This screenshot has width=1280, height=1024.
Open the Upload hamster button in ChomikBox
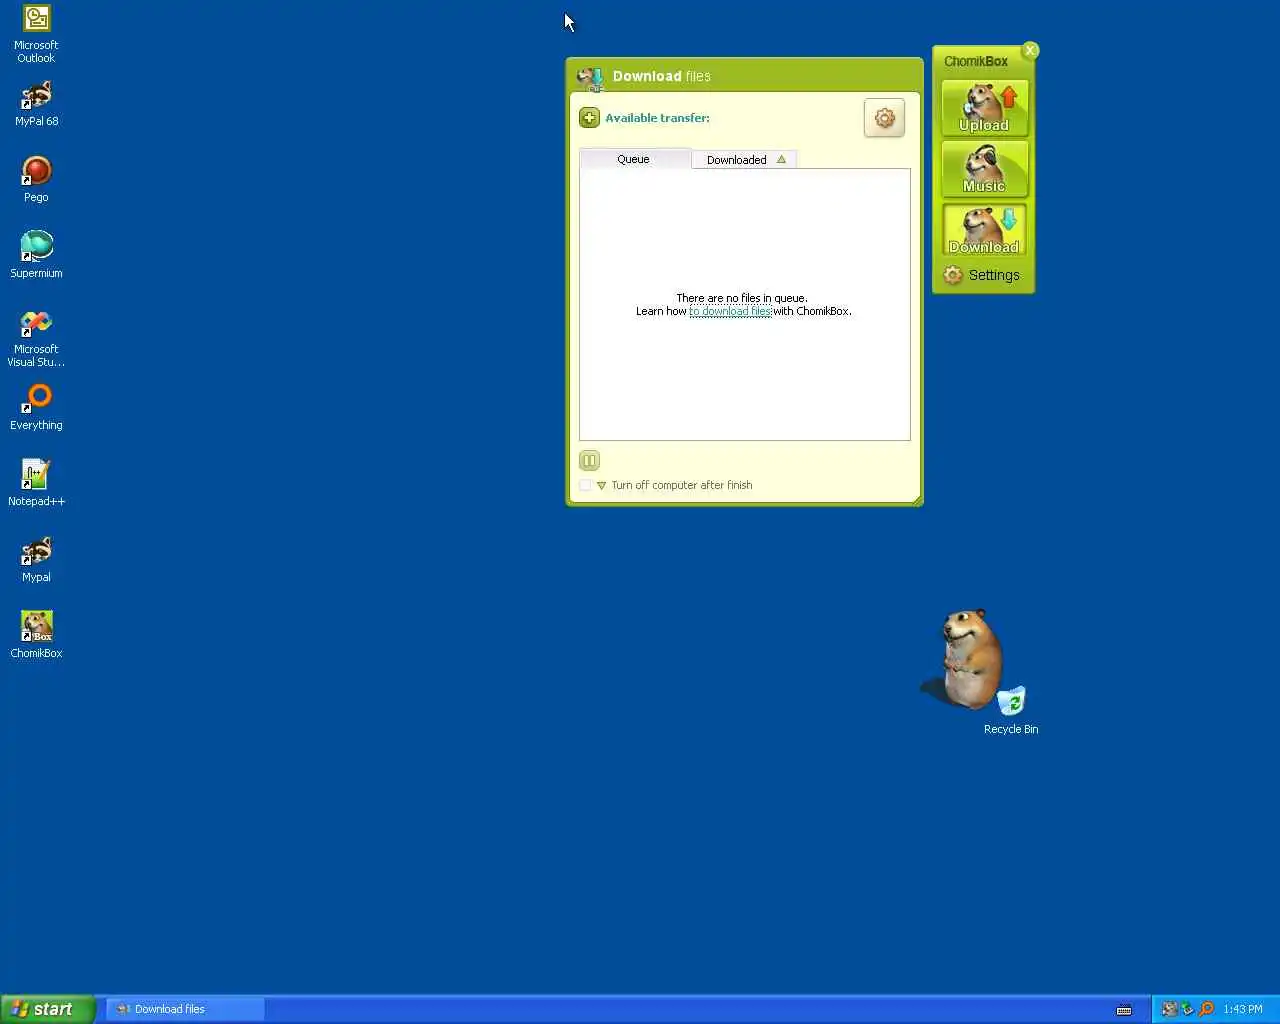pyautogui.click(x=984, y=108)
